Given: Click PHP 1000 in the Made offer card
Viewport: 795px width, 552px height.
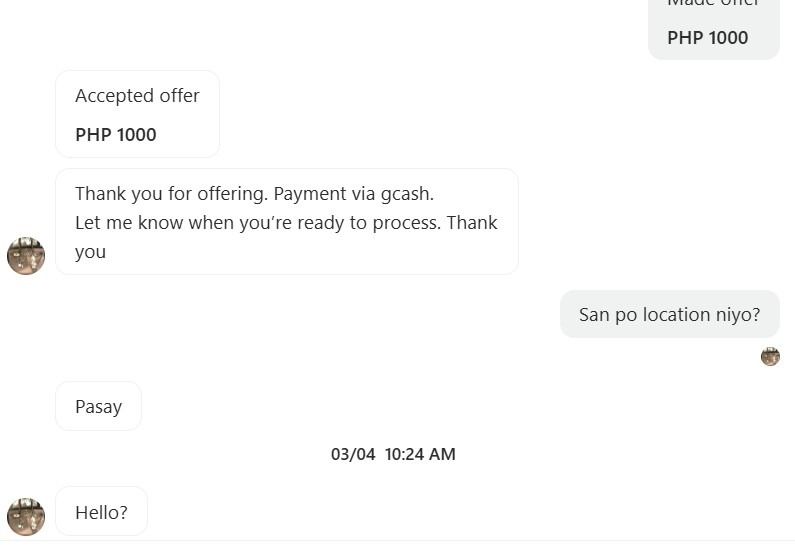Looking at the screenshot, I should 708,38.
